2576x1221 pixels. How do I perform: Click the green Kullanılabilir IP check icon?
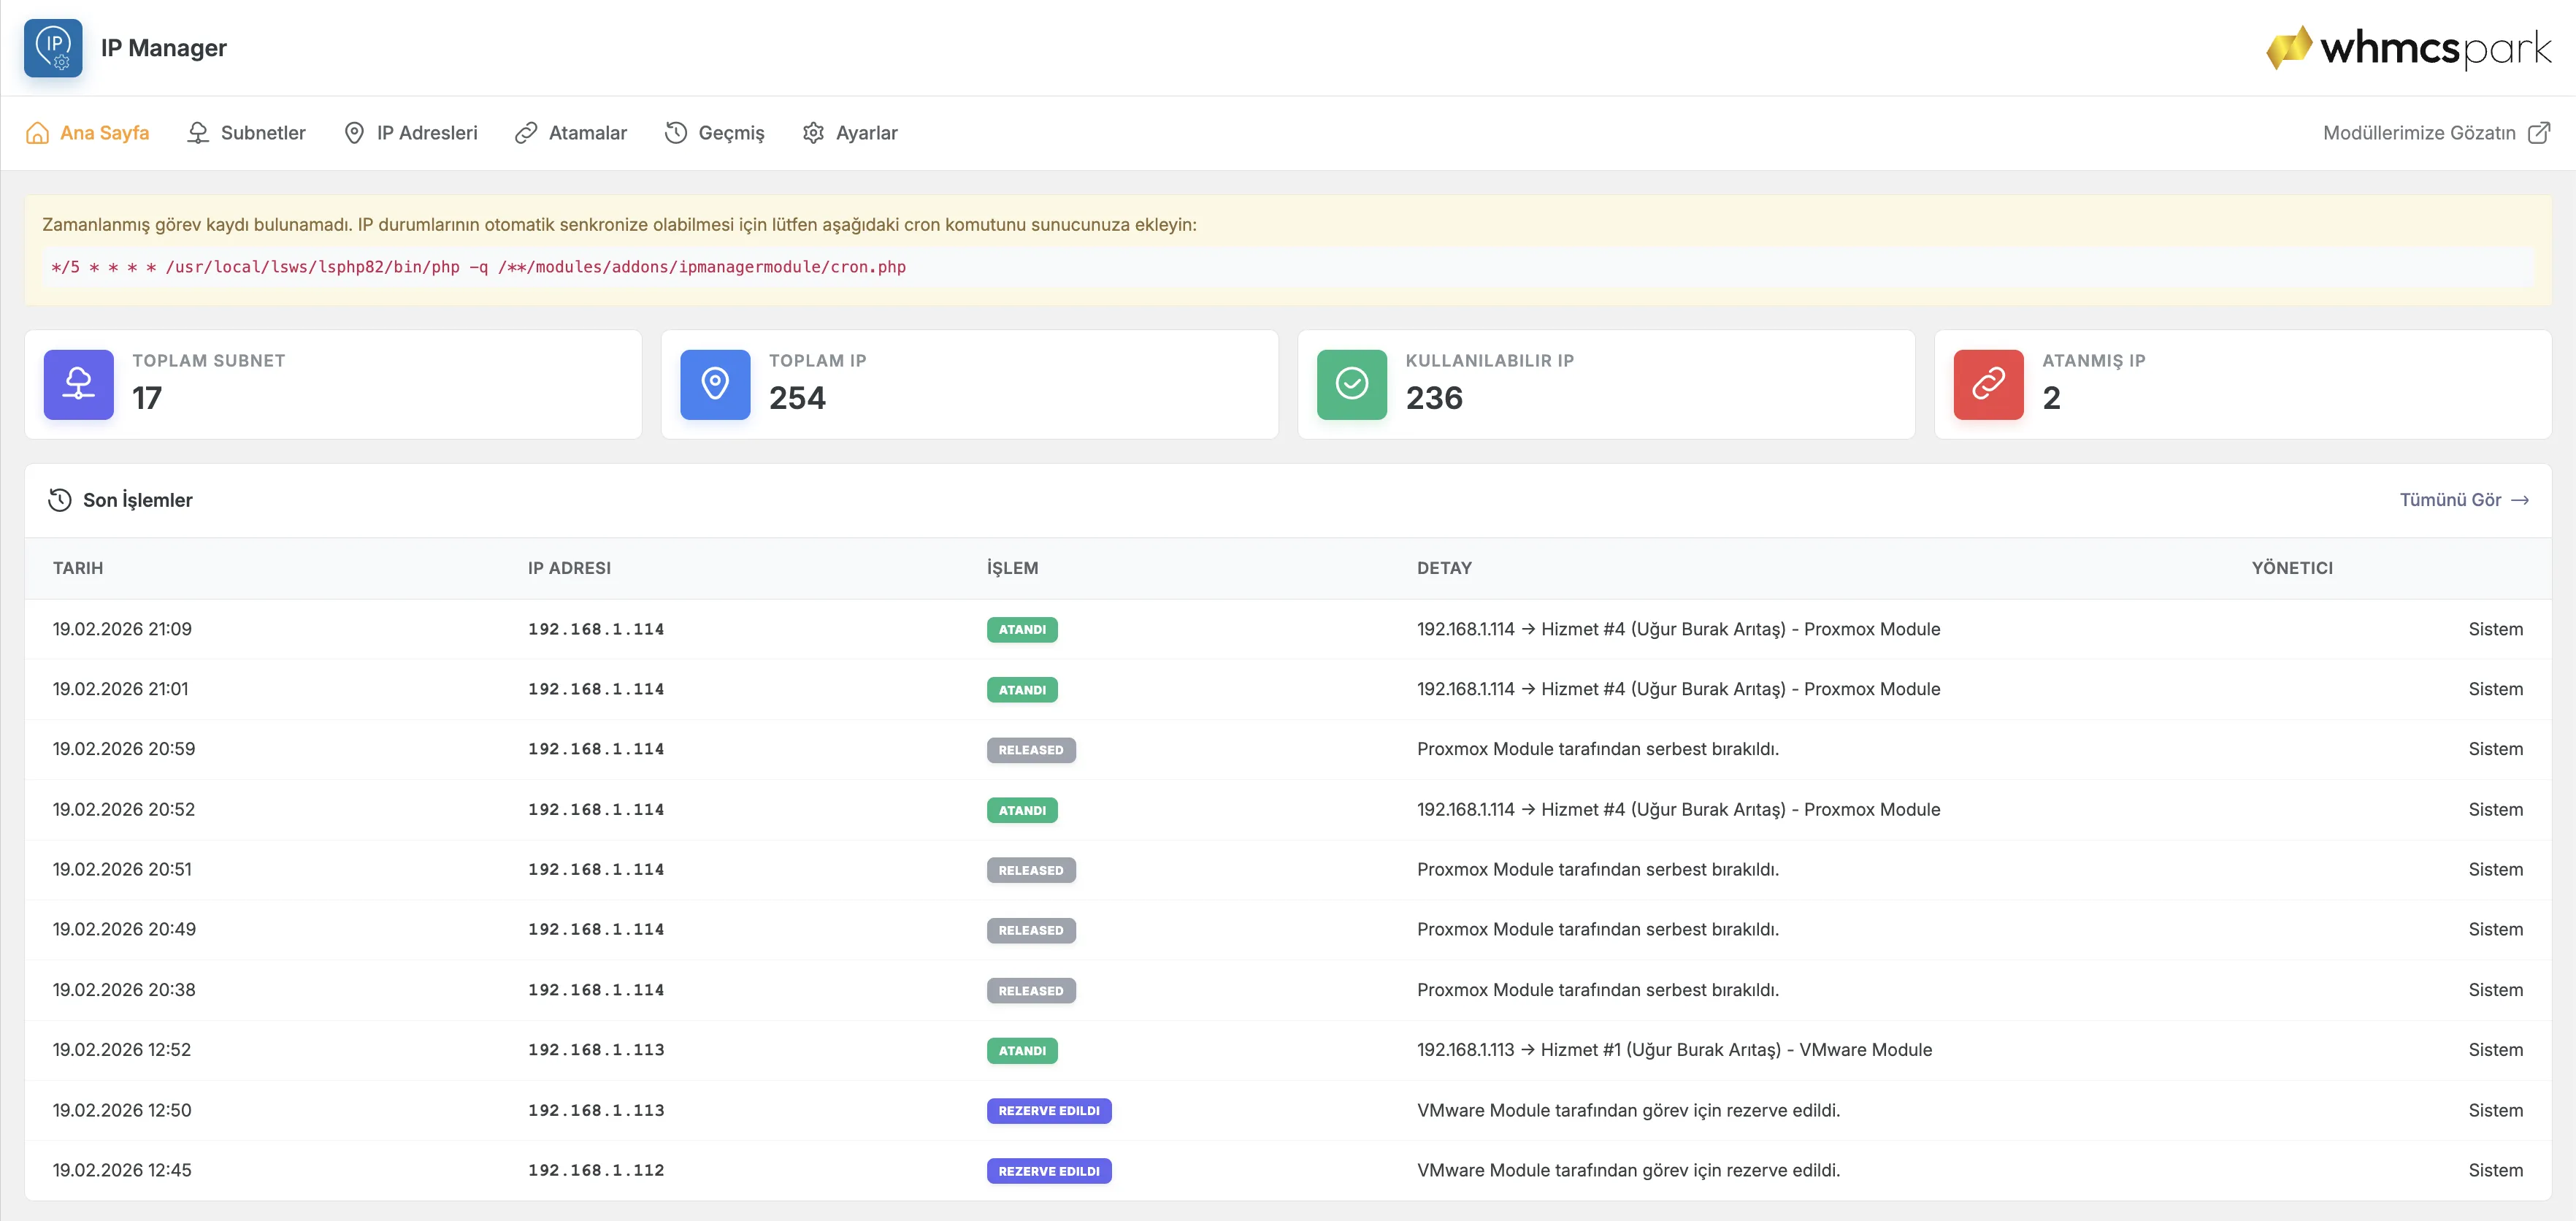[x=1352, y=384]
